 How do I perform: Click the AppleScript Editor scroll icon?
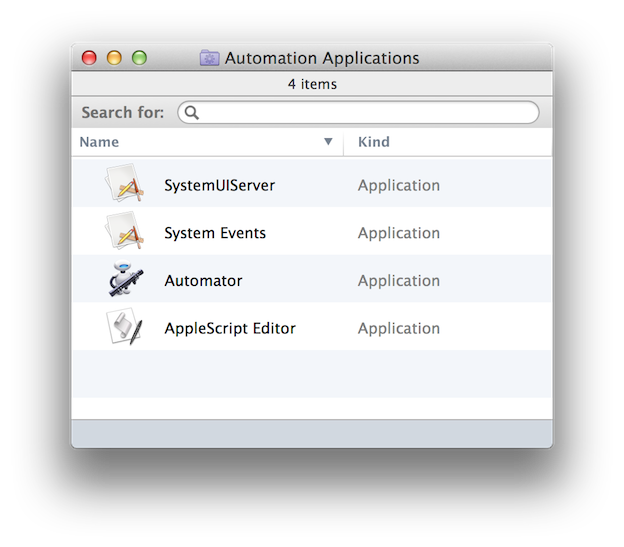[x=125, y=326]
